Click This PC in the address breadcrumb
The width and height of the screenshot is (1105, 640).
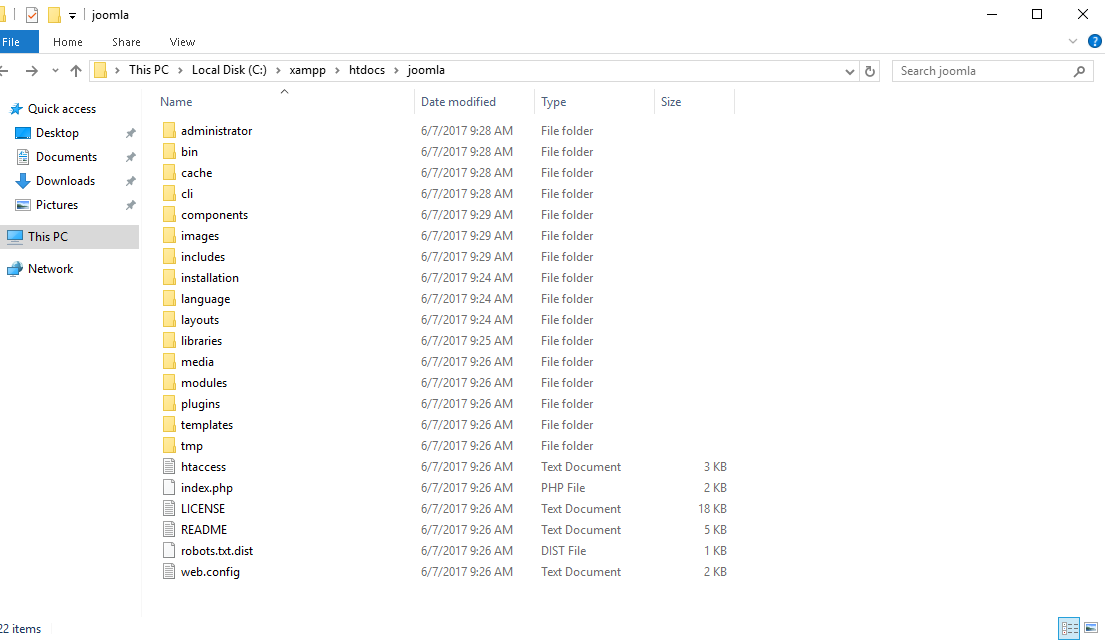[149, 70]
